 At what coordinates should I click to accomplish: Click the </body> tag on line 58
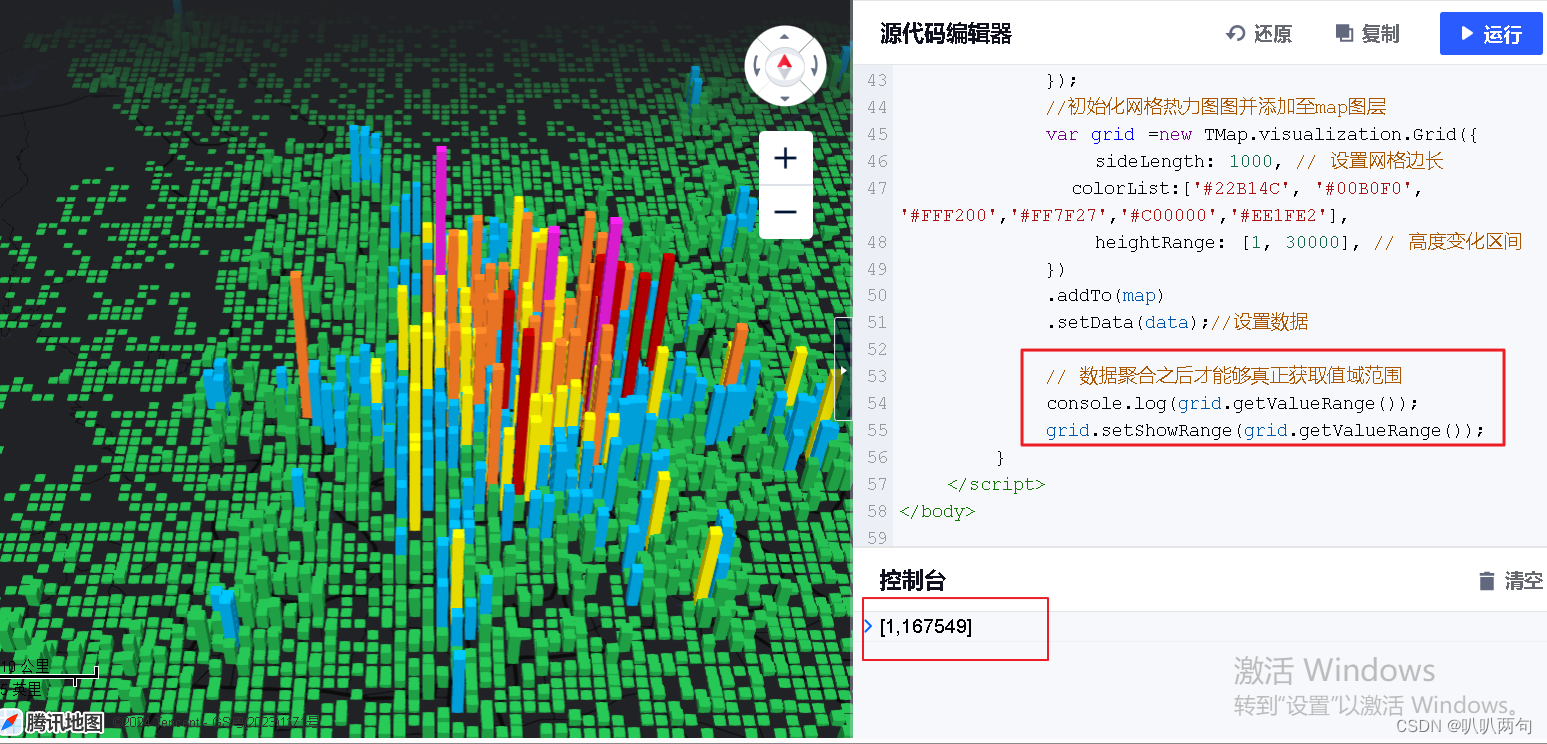tap(937, 511)
